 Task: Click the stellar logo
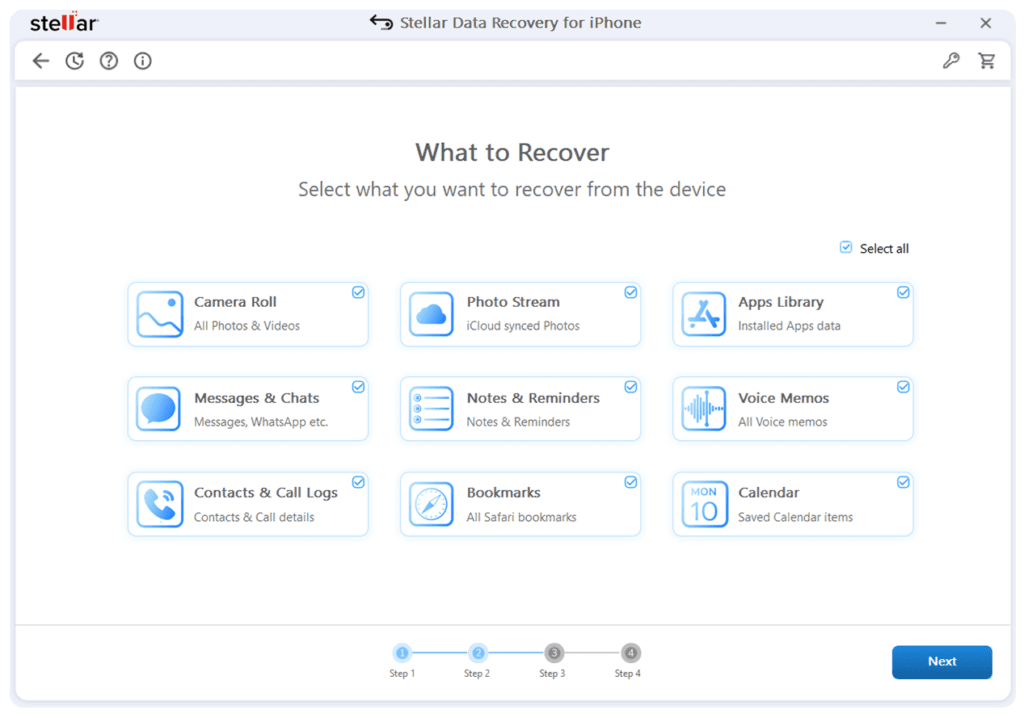(64, 22)
